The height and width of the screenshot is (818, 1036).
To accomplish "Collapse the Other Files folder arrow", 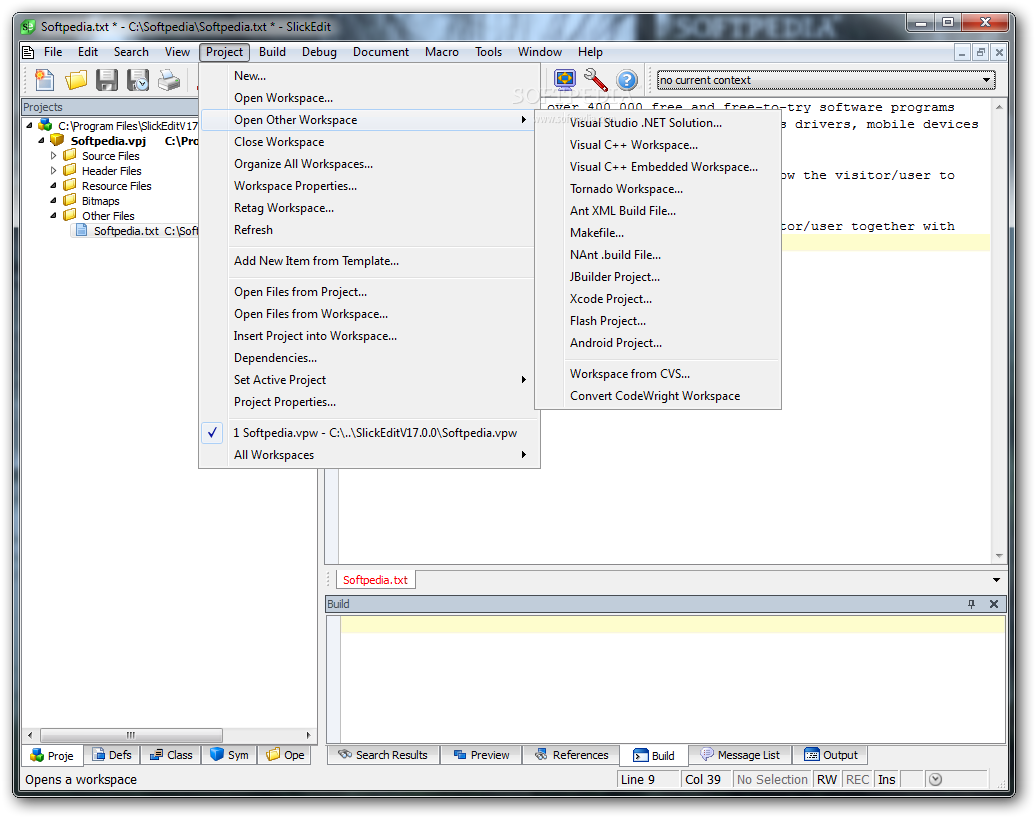I will 54,215.
